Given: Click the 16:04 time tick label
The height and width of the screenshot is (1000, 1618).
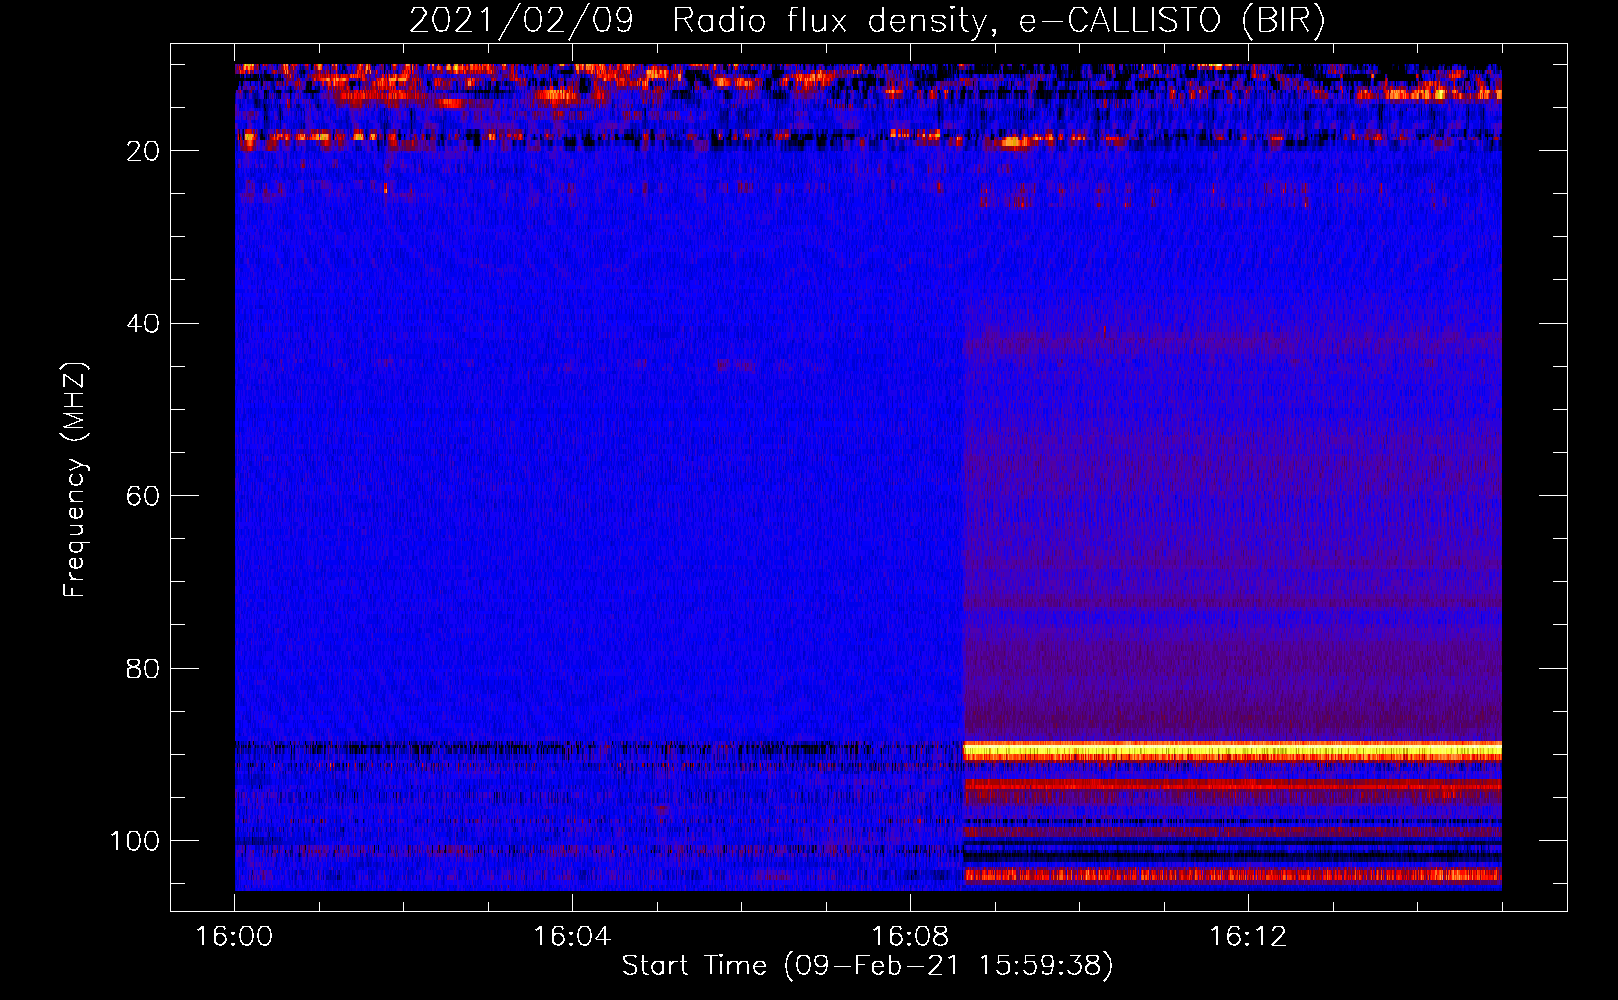Looking at the screenshot, I should 572,937.
